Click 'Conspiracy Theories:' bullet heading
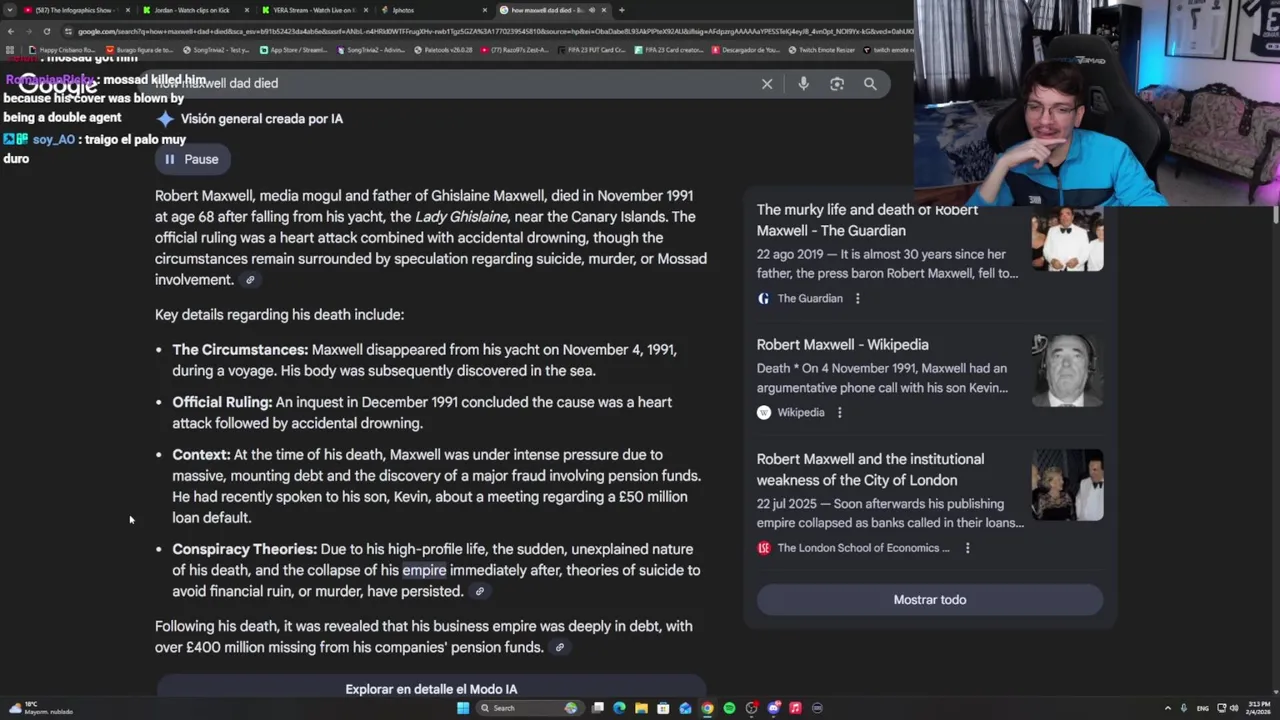The width and height of the screenshot is (1280, 720). click(244, 549)
